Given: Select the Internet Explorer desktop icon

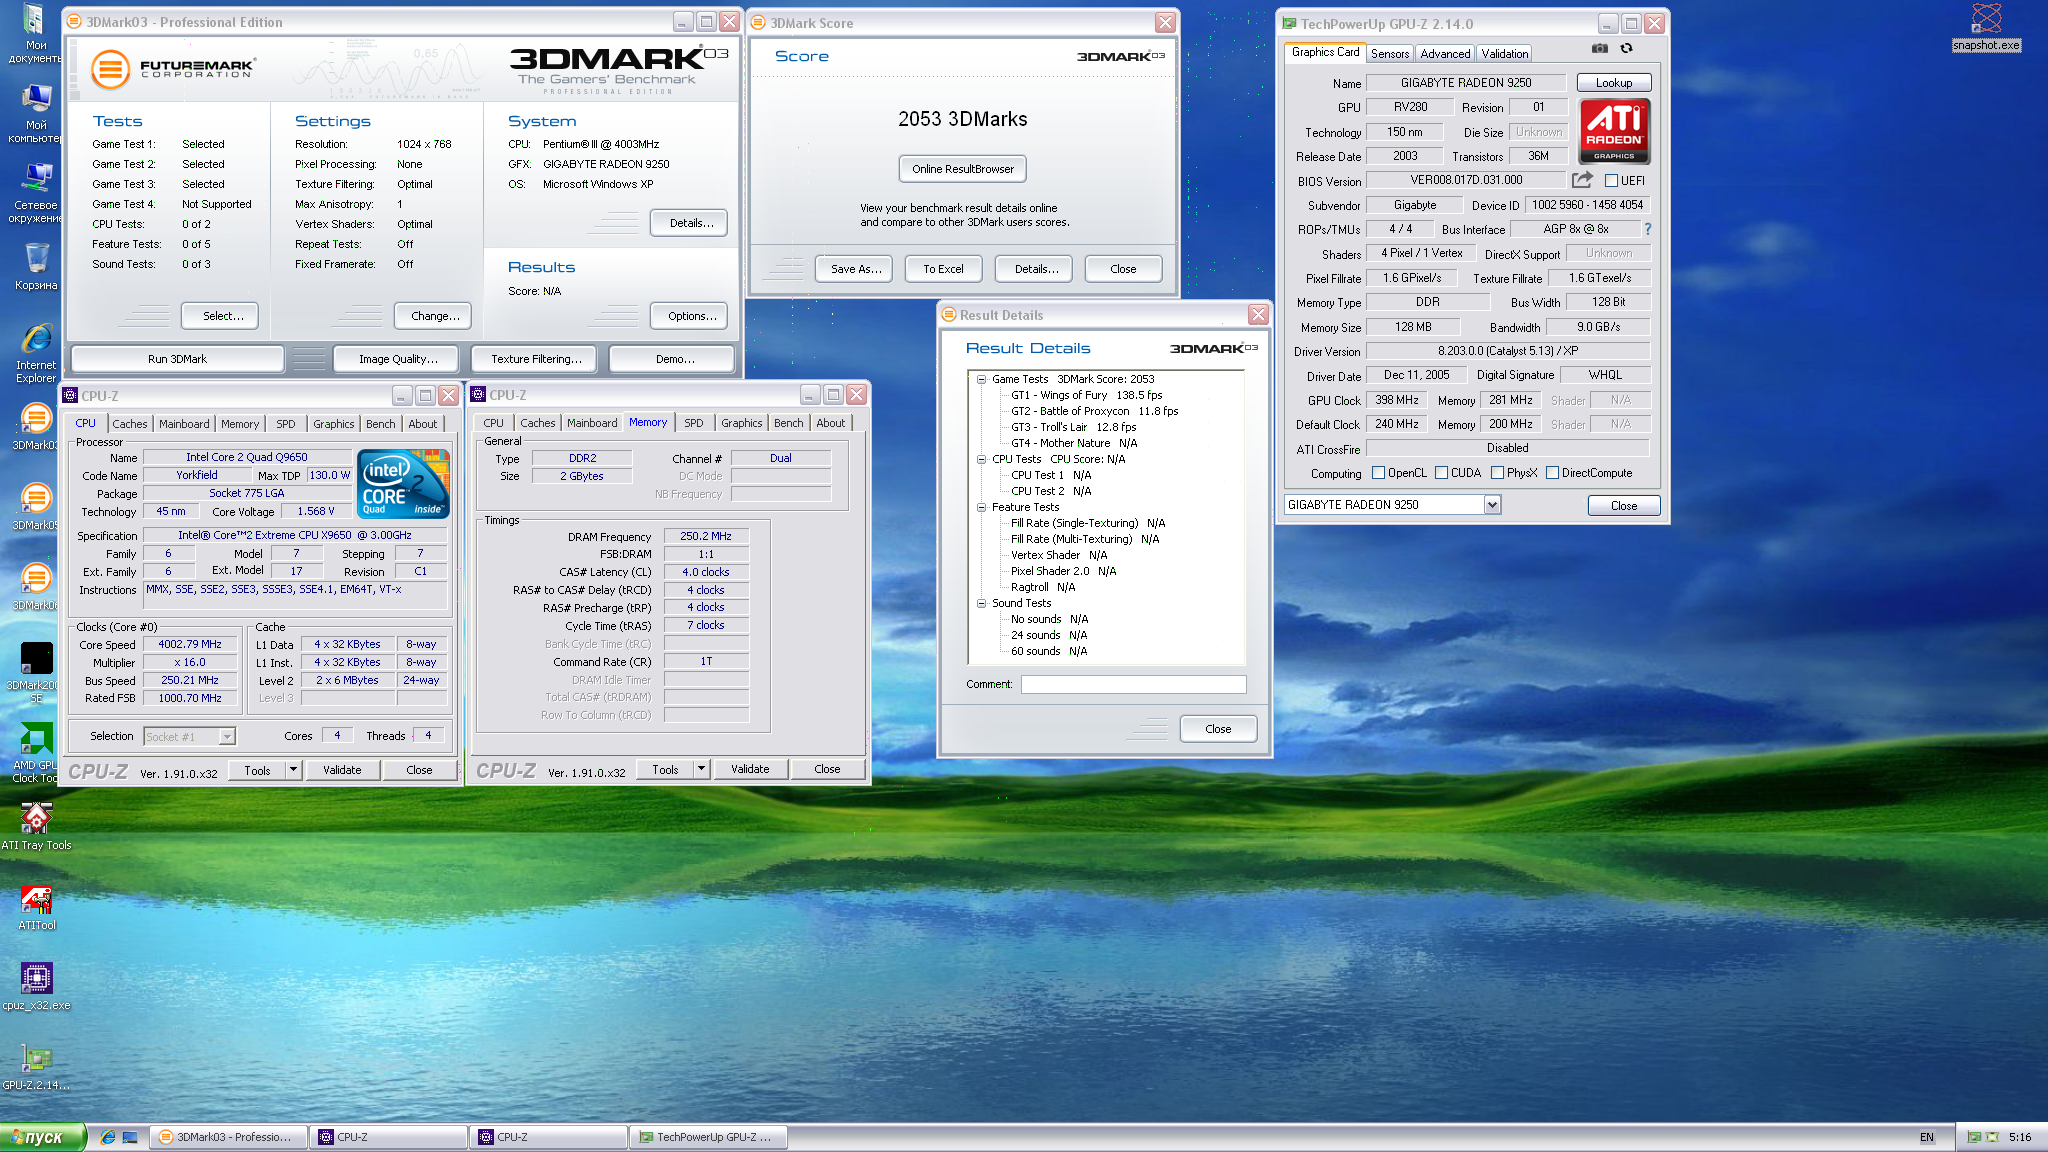Looking at the screenshot, I should (x=36, y=353).
